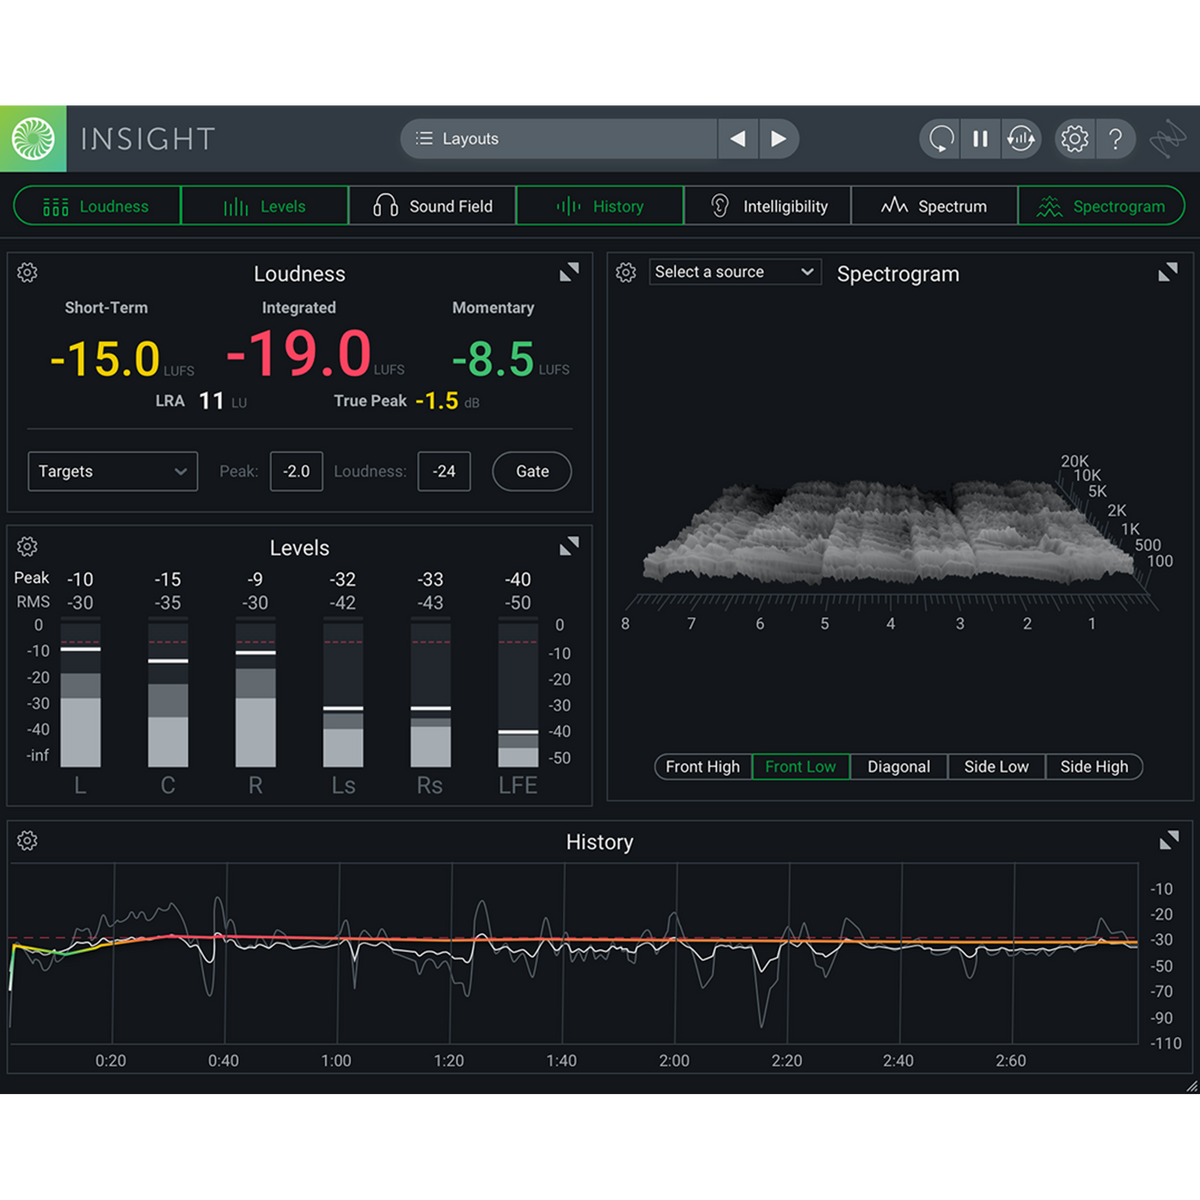
Task: Go to previous layout with left arrow
Action: tap(738, 139)
